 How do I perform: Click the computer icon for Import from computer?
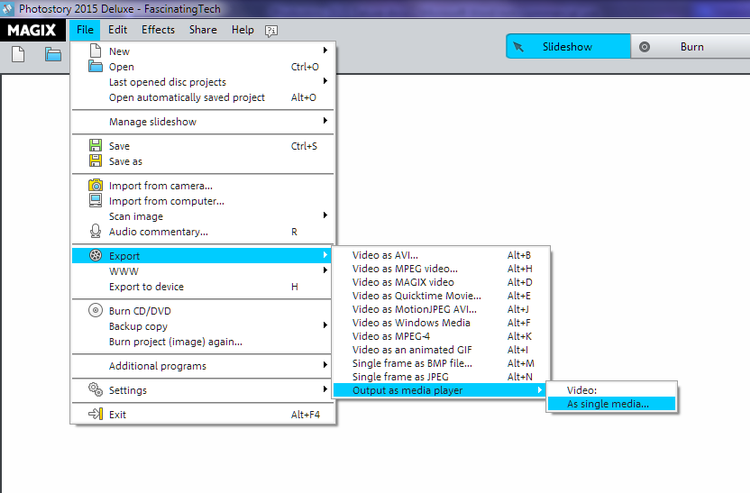(x=96, y=200)
